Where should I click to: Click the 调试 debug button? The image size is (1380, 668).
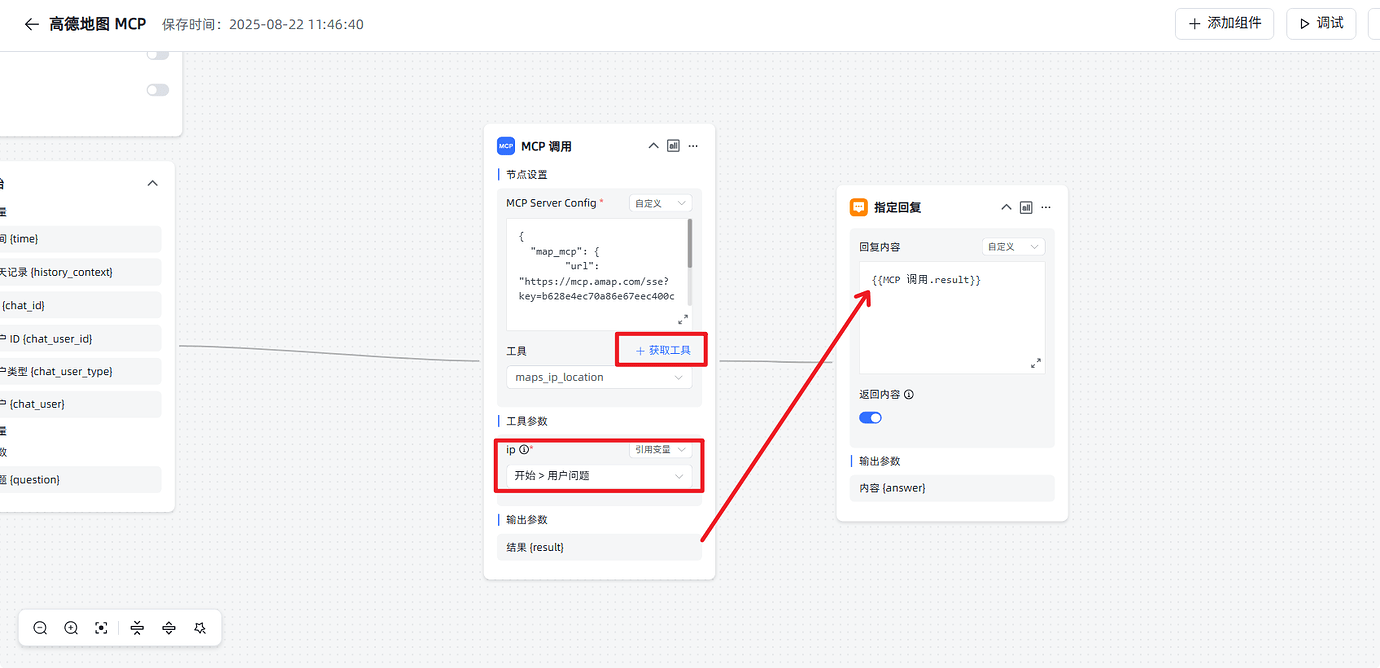pyautogui.click(x=1321, y=23)
